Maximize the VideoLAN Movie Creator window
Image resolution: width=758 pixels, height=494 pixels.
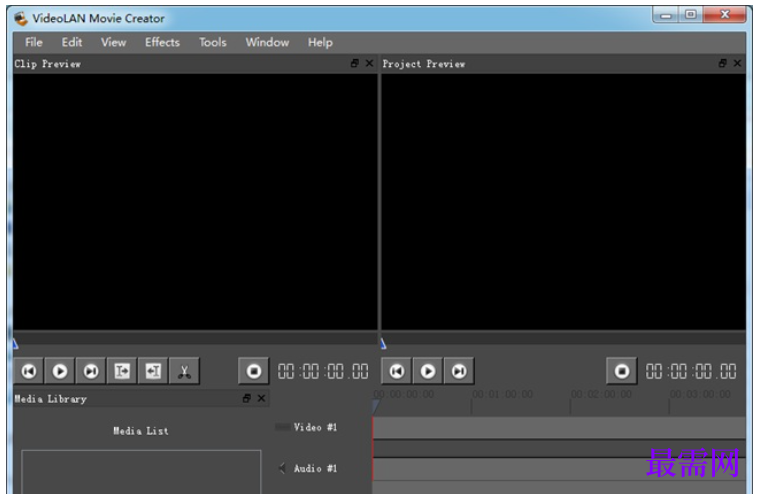pos(691,15)
